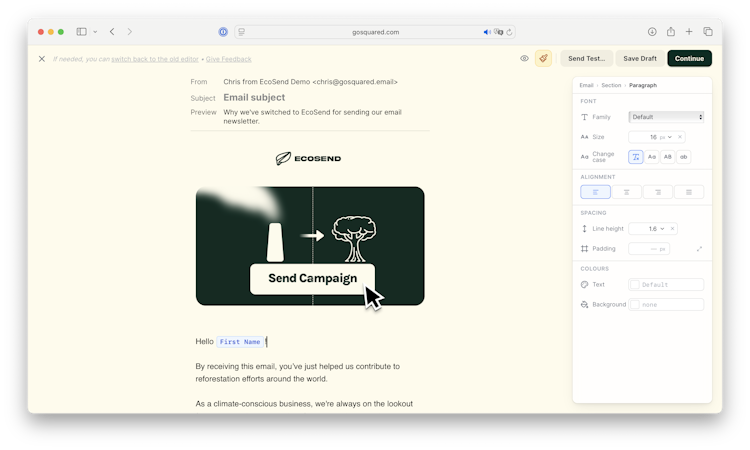Screen dimensions: 750x450
Task: Click the From sender address line
Action: coord(310,82)
